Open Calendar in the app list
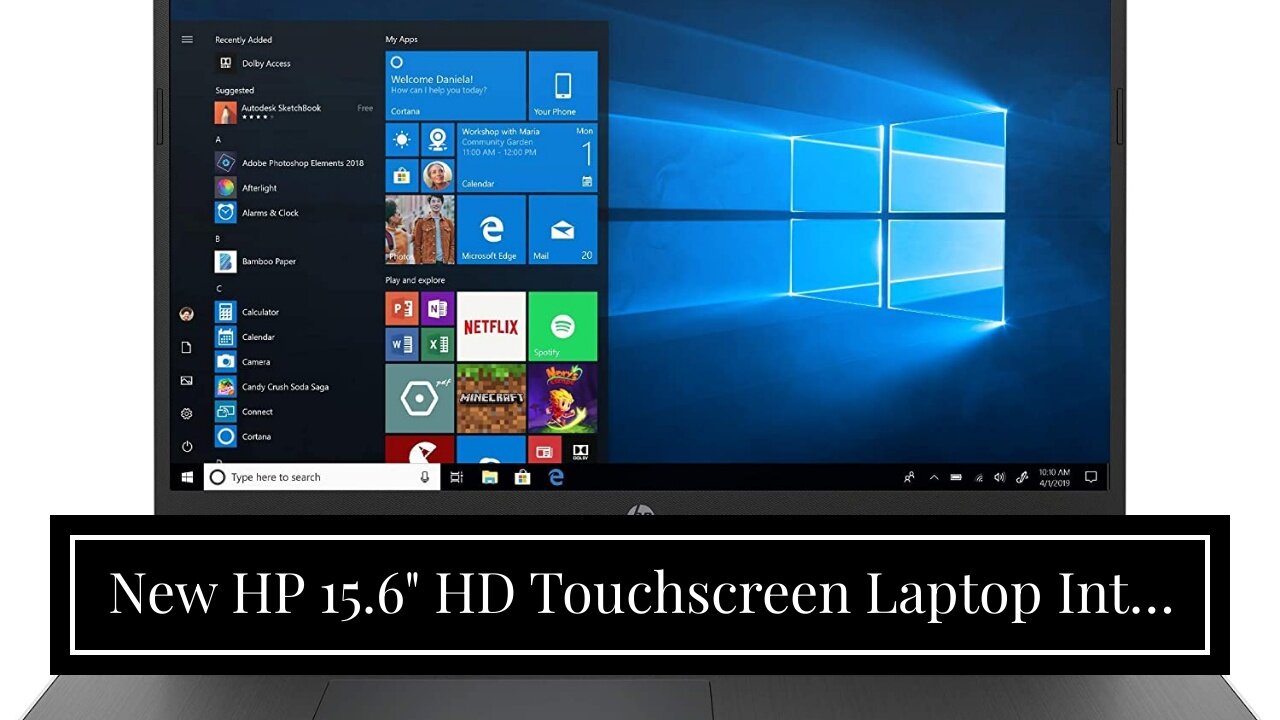The height and width of the screenshot is (720, 1280). point(246,337)
